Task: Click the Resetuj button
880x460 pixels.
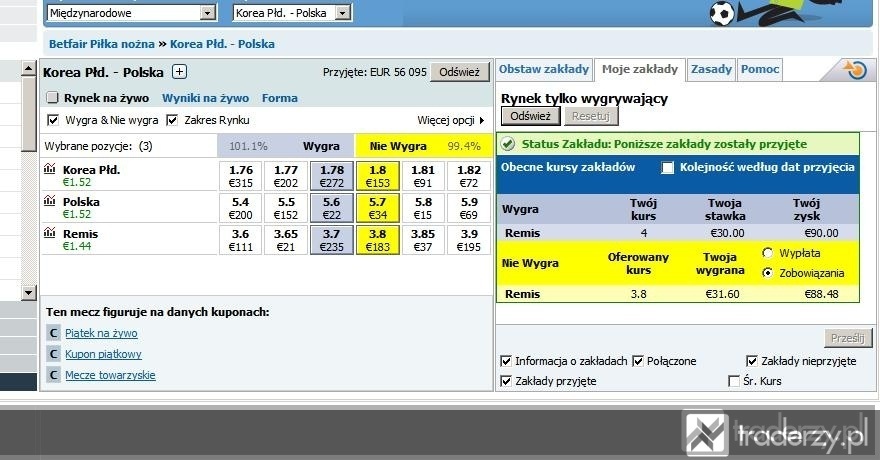Action: click(591, 116)
